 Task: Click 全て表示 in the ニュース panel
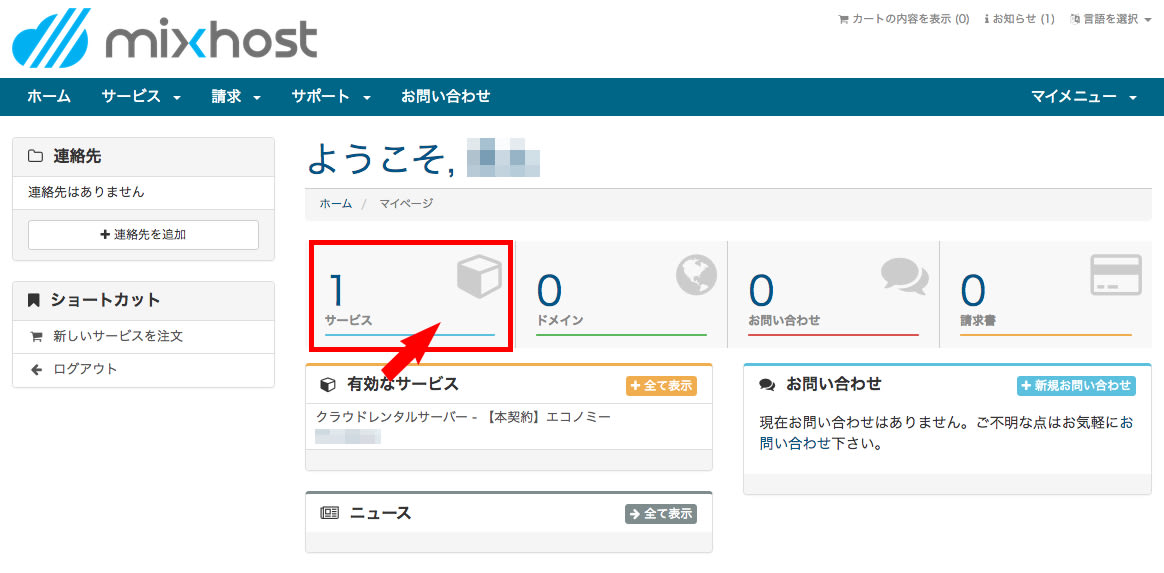pos(661,514)
